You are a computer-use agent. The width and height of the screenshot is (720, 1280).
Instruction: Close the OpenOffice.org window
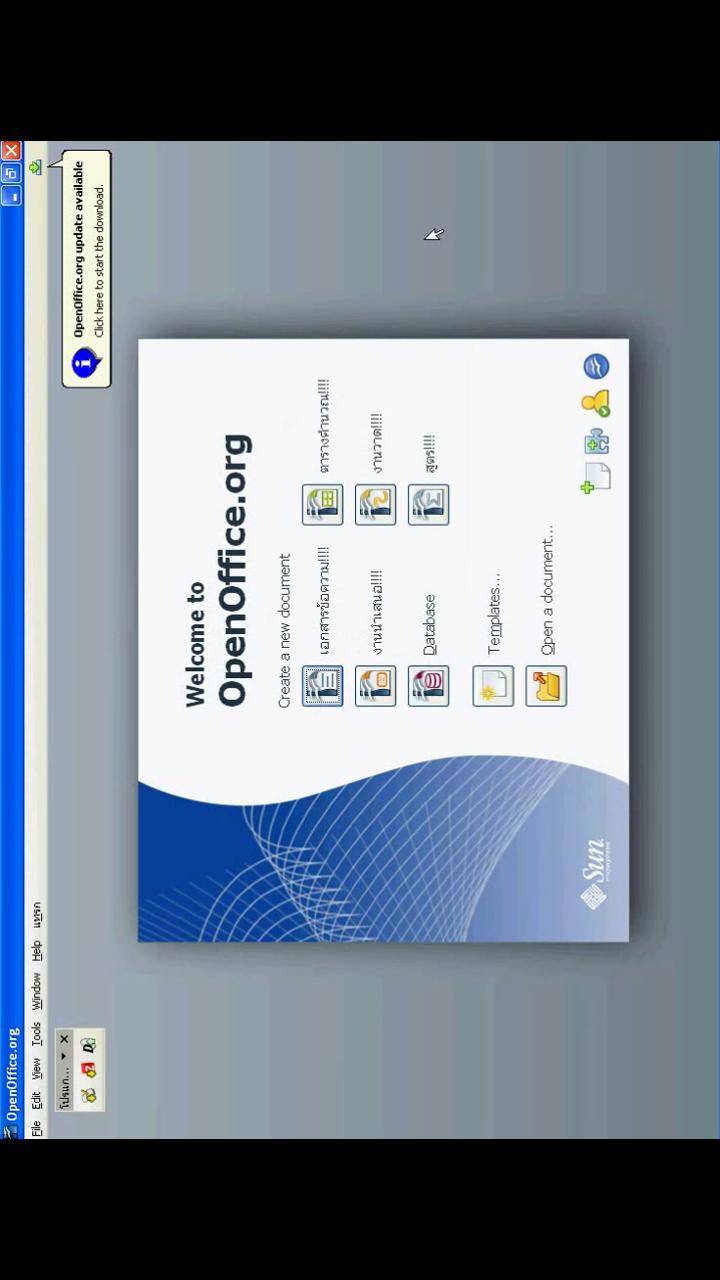pos(11,151)
